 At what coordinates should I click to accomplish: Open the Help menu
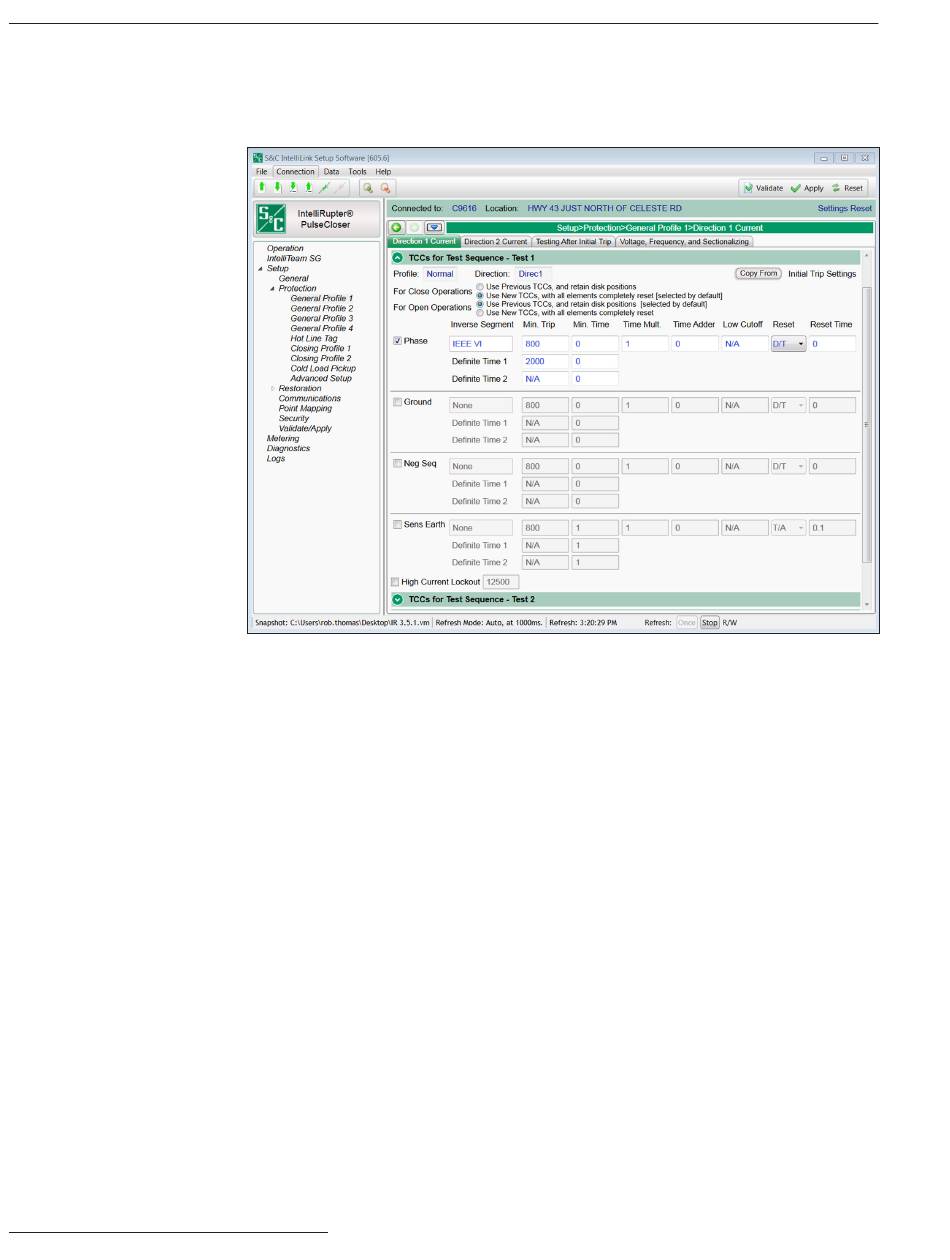point(383,172)
